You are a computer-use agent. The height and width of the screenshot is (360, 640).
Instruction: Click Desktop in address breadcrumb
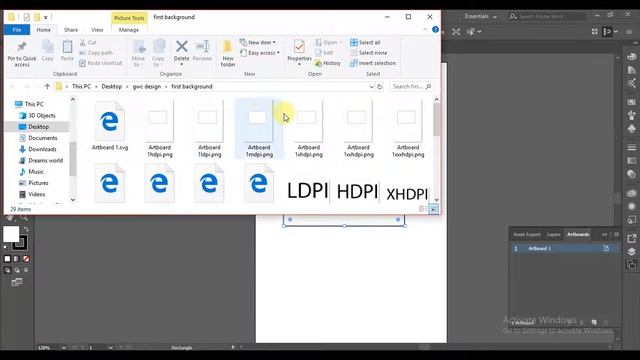point(112,87)
